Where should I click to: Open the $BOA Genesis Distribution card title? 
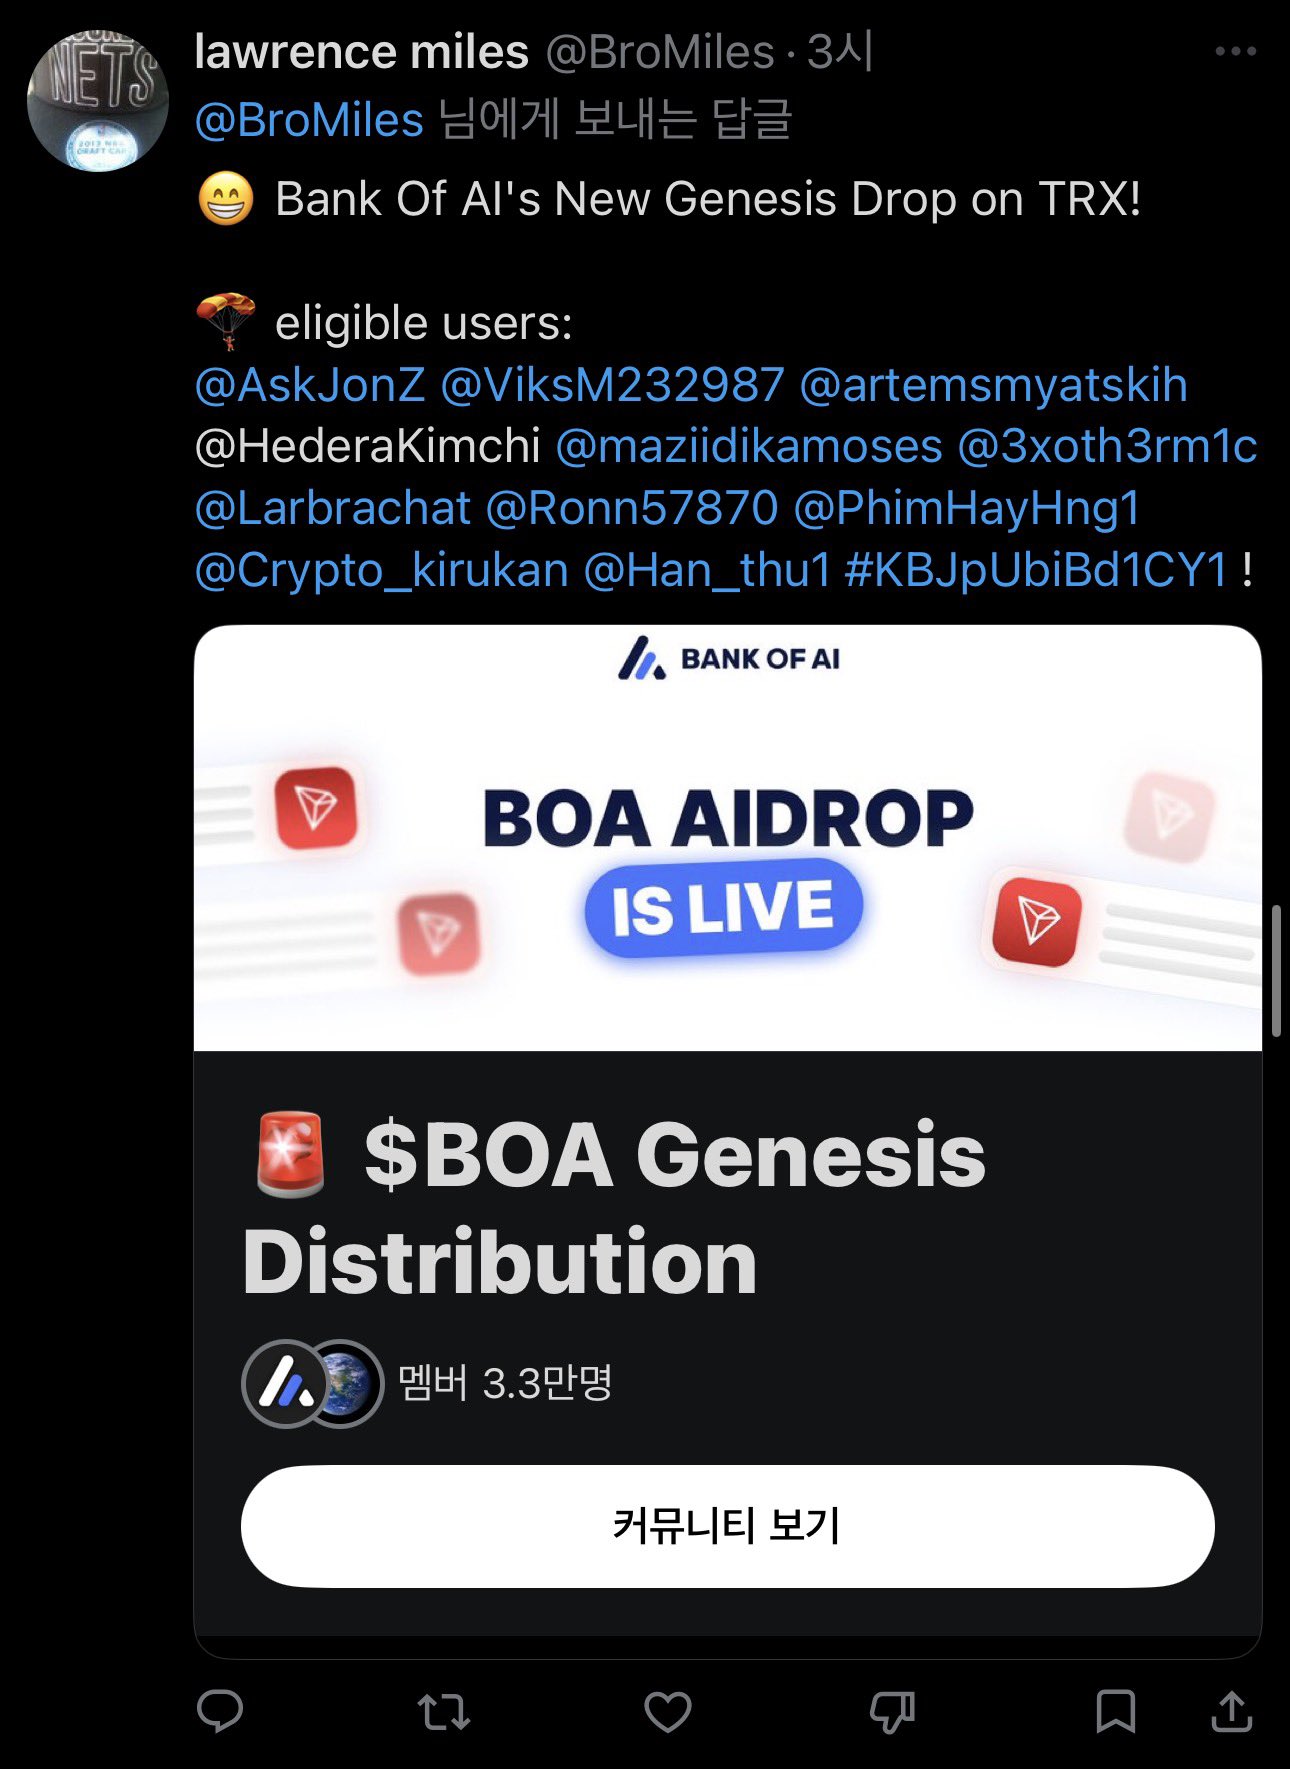coord(614,1208)
